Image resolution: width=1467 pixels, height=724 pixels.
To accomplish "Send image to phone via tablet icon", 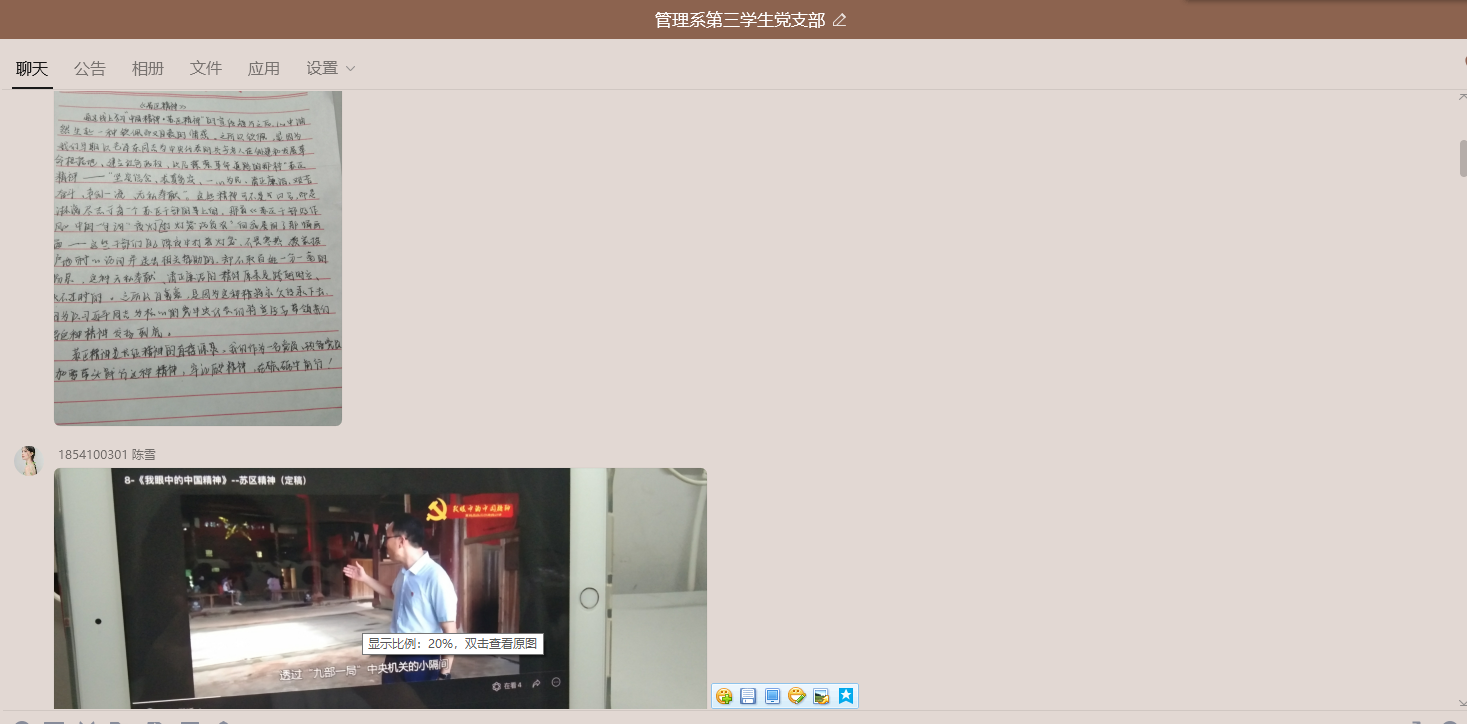I will coord(772,696).
